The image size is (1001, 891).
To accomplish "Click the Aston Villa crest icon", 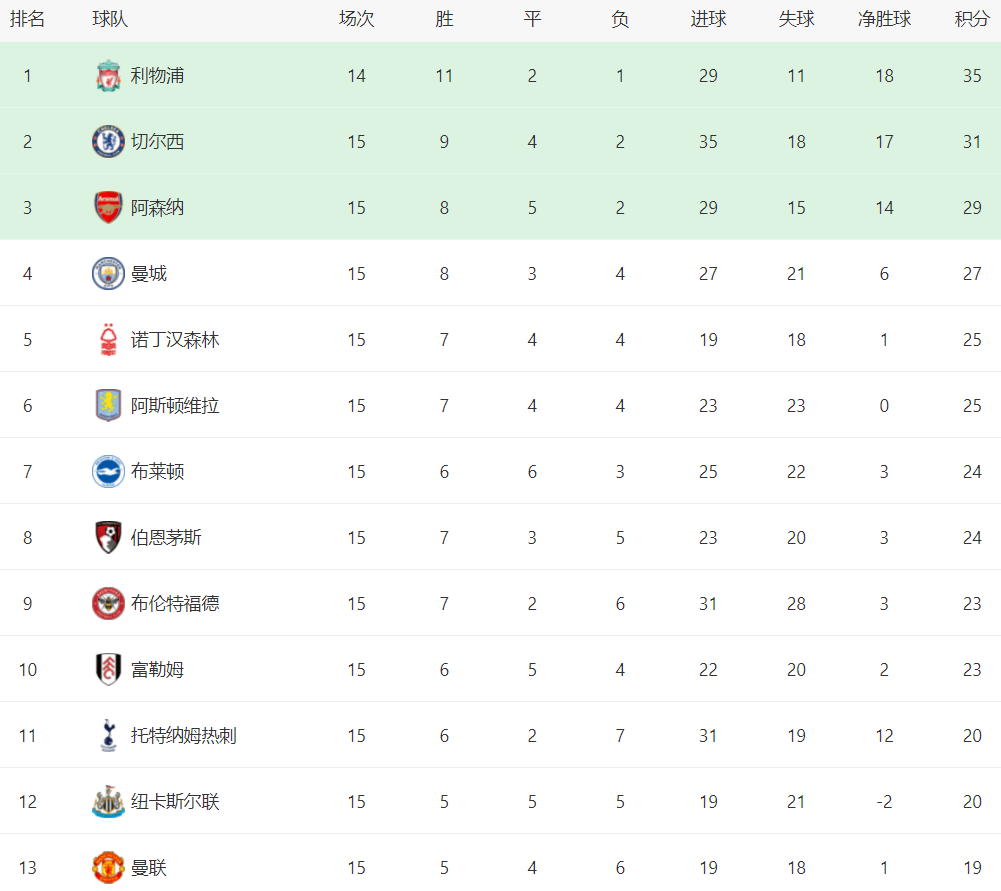I will [x=109, y=405].
